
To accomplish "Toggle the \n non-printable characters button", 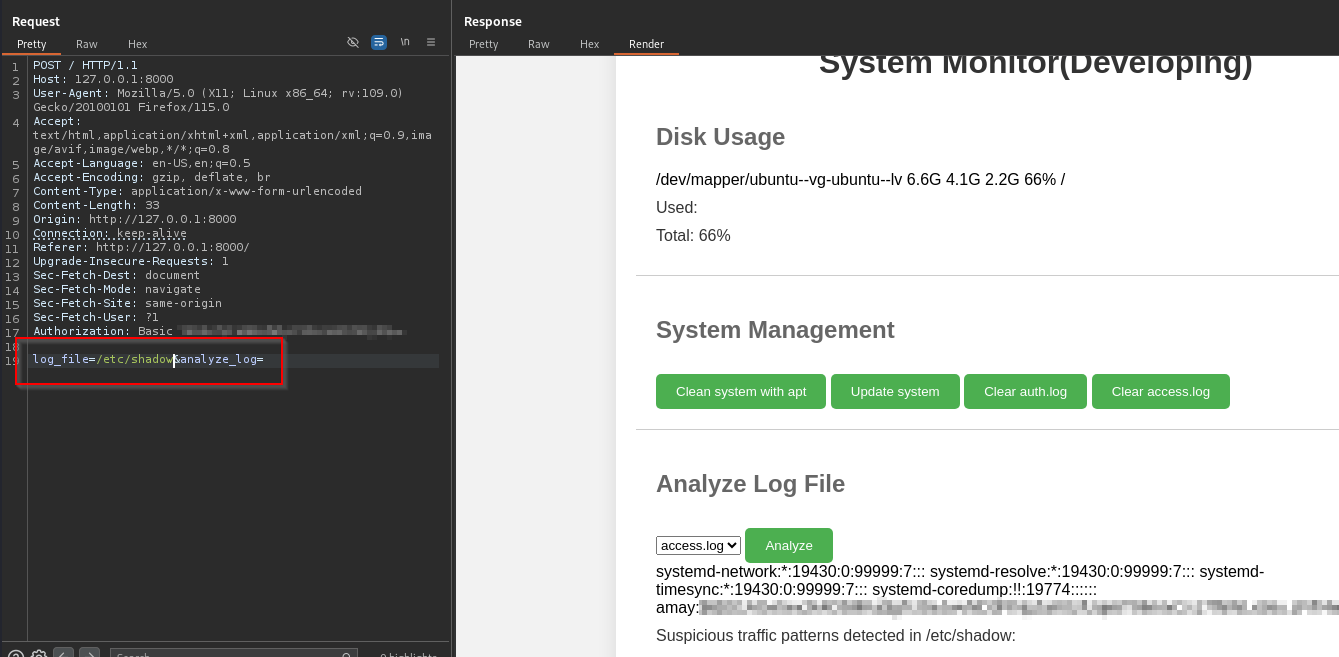I will click(x=405, y=42).
